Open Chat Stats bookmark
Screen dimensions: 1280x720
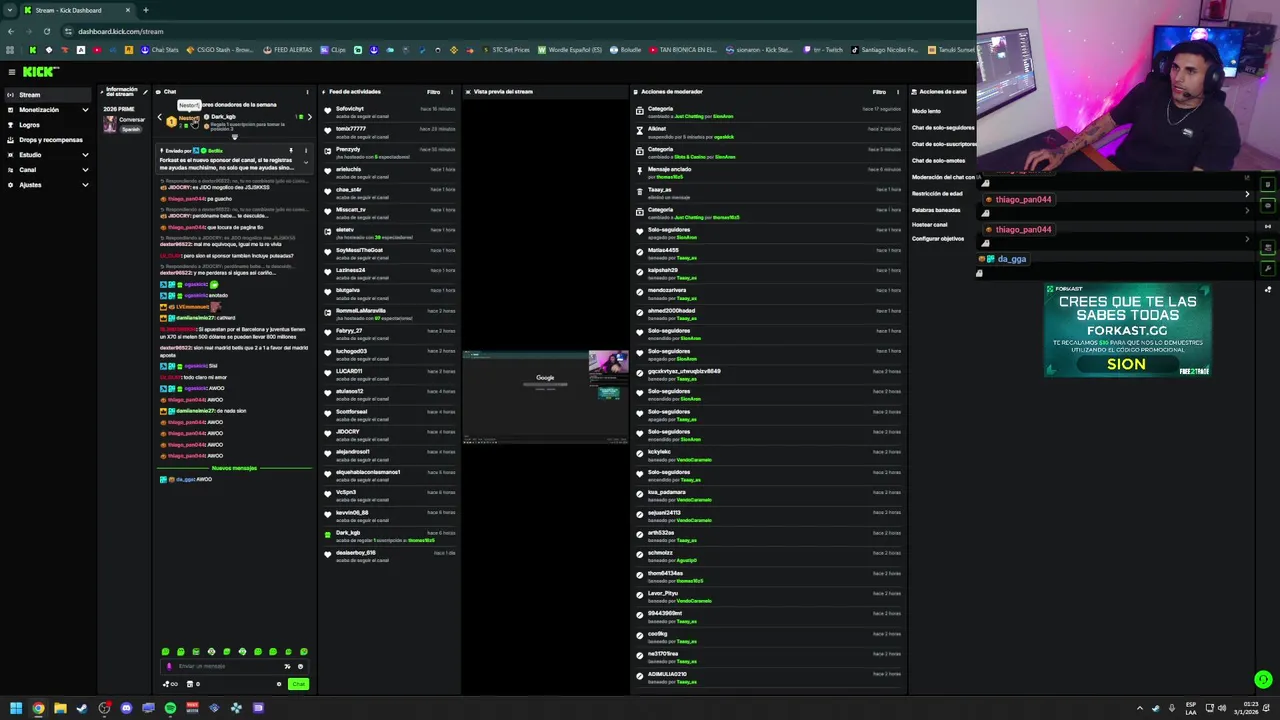160,50
